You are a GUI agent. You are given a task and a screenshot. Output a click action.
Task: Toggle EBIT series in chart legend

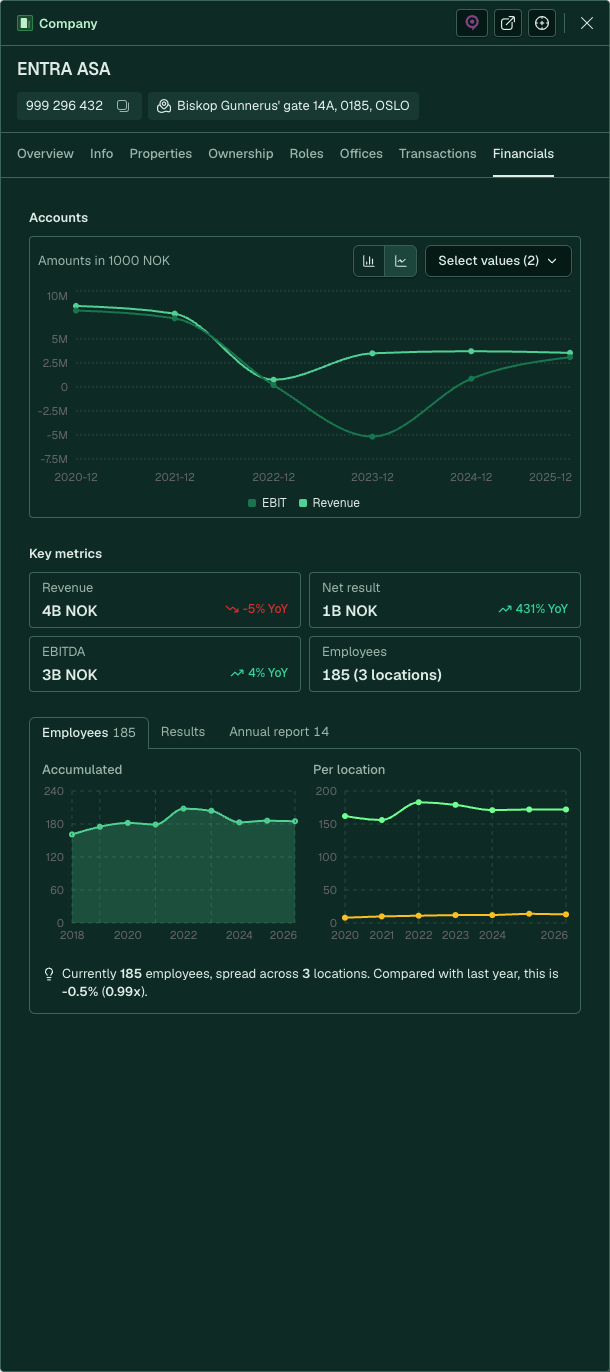(x=267, y=503)
